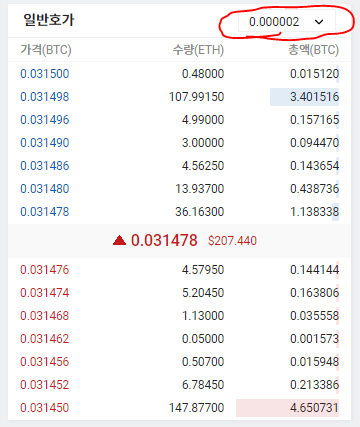
Task: Click the red up-triangle price indicator
Action: pos(119,240)
